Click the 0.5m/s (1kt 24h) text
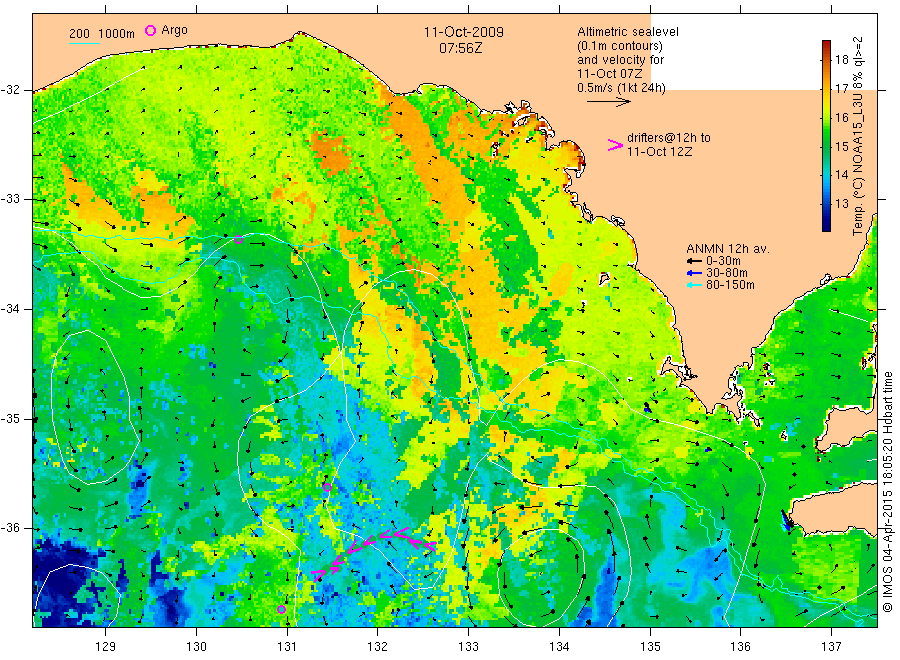This screenshot has width=900, height=660. [x=622, y=88]
